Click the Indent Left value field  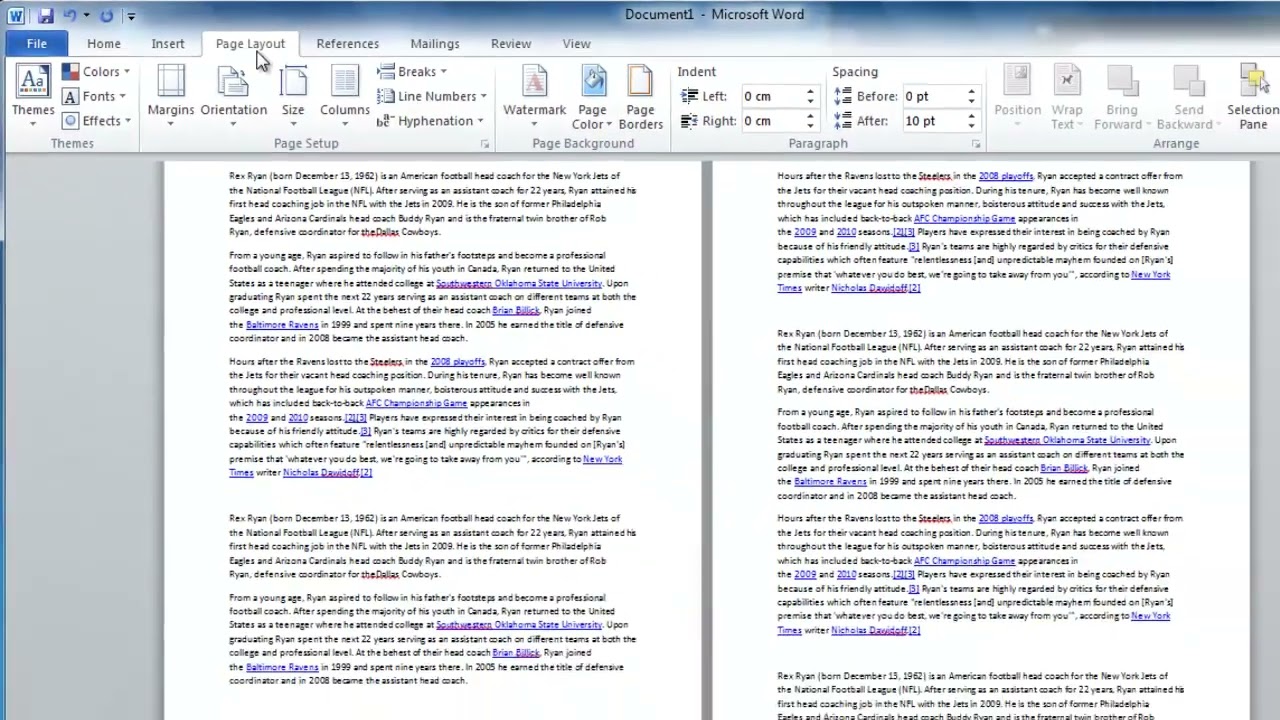(771, 96)
